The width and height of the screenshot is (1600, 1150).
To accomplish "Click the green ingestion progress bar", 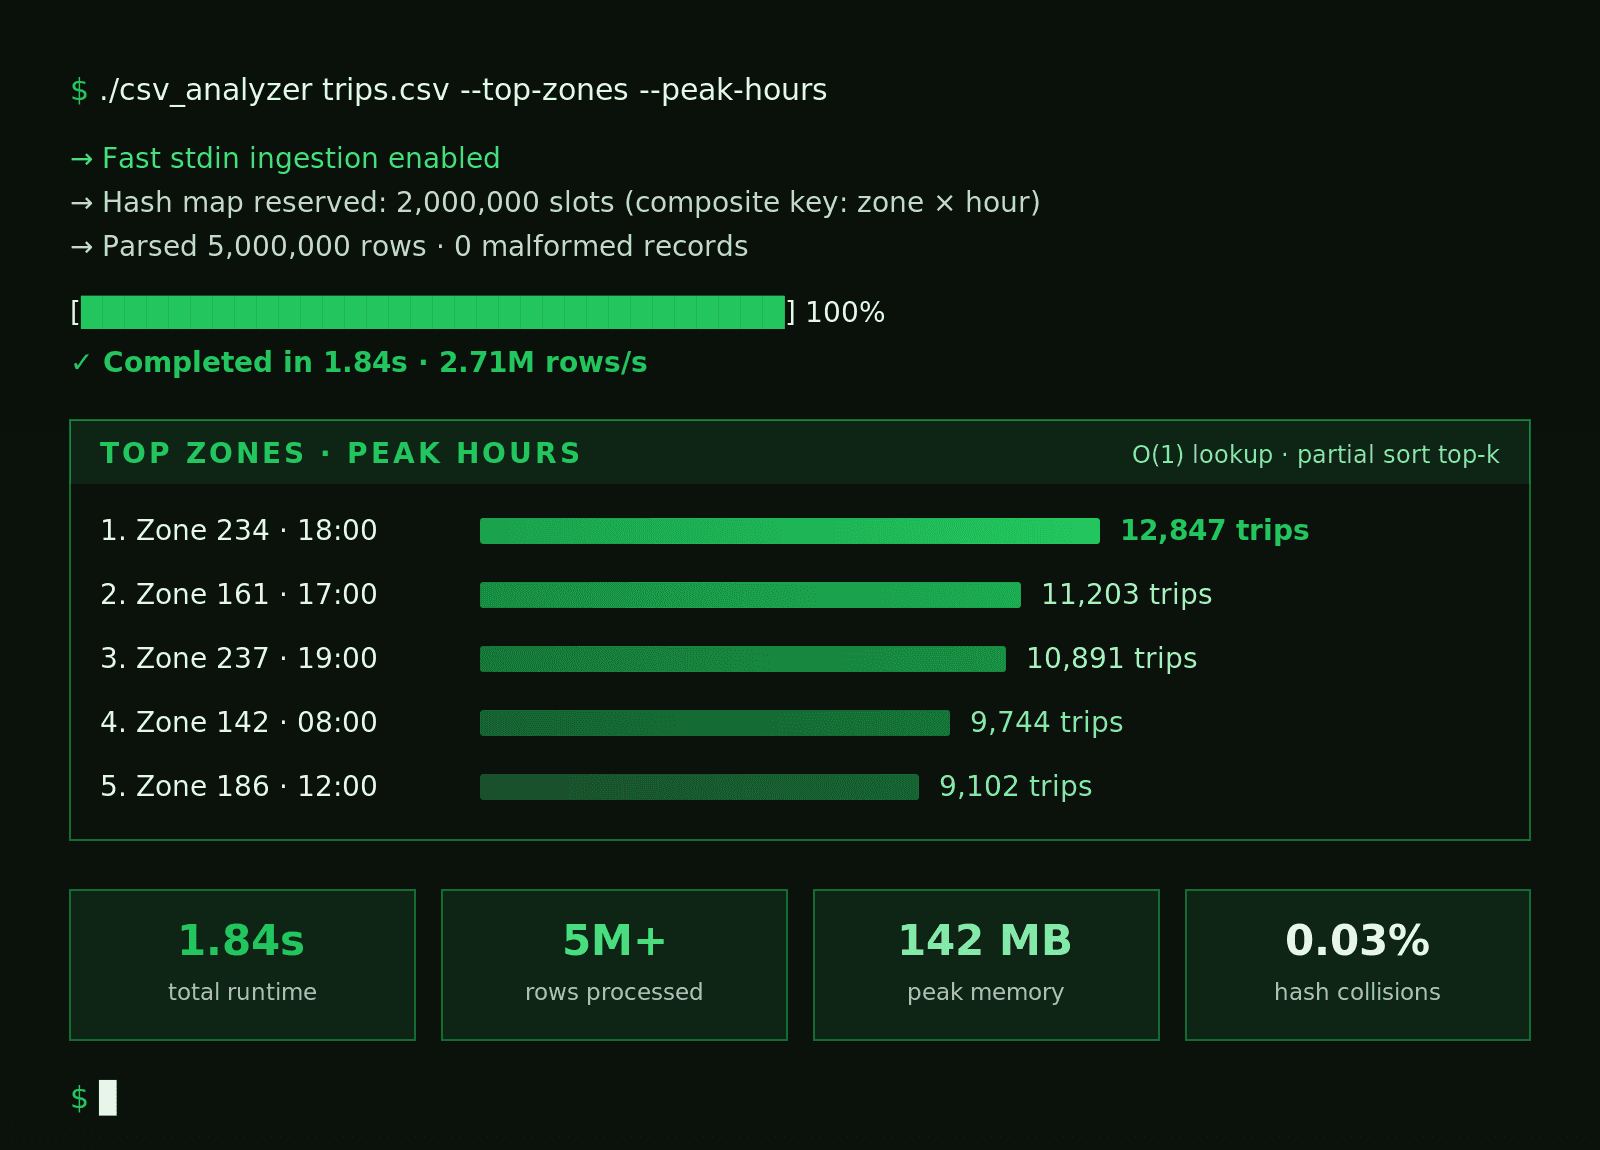I will 432,312.
